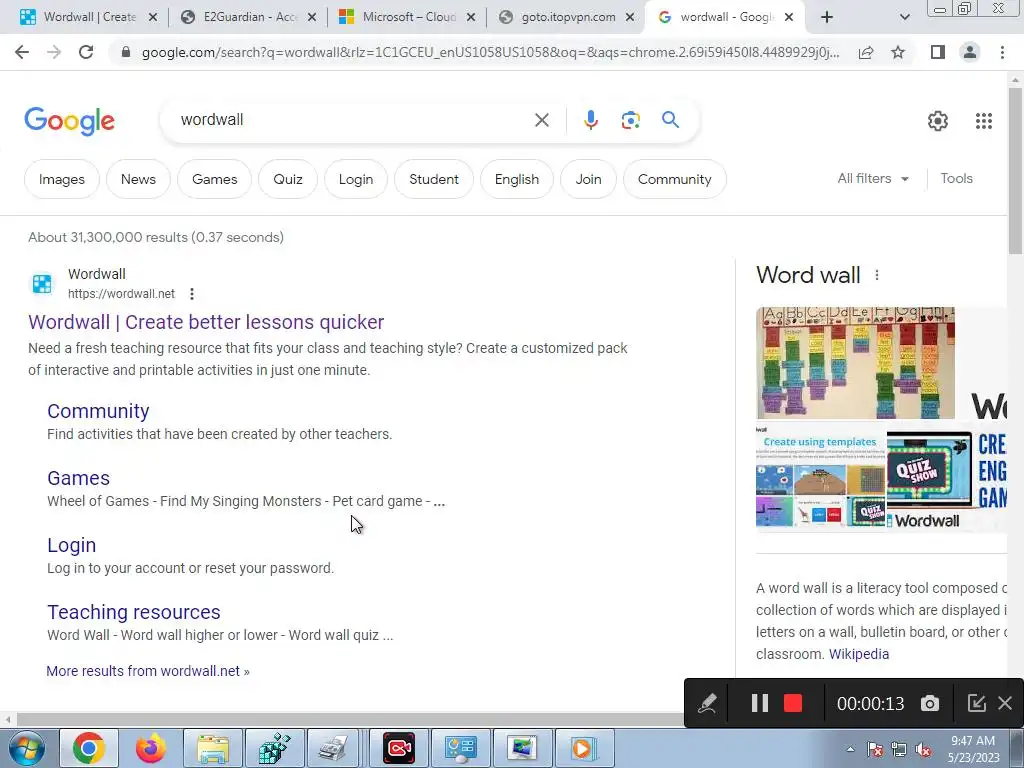The image size is (1024, 768).
Task: Select the Student filter chip
Action: pos(434,179)
